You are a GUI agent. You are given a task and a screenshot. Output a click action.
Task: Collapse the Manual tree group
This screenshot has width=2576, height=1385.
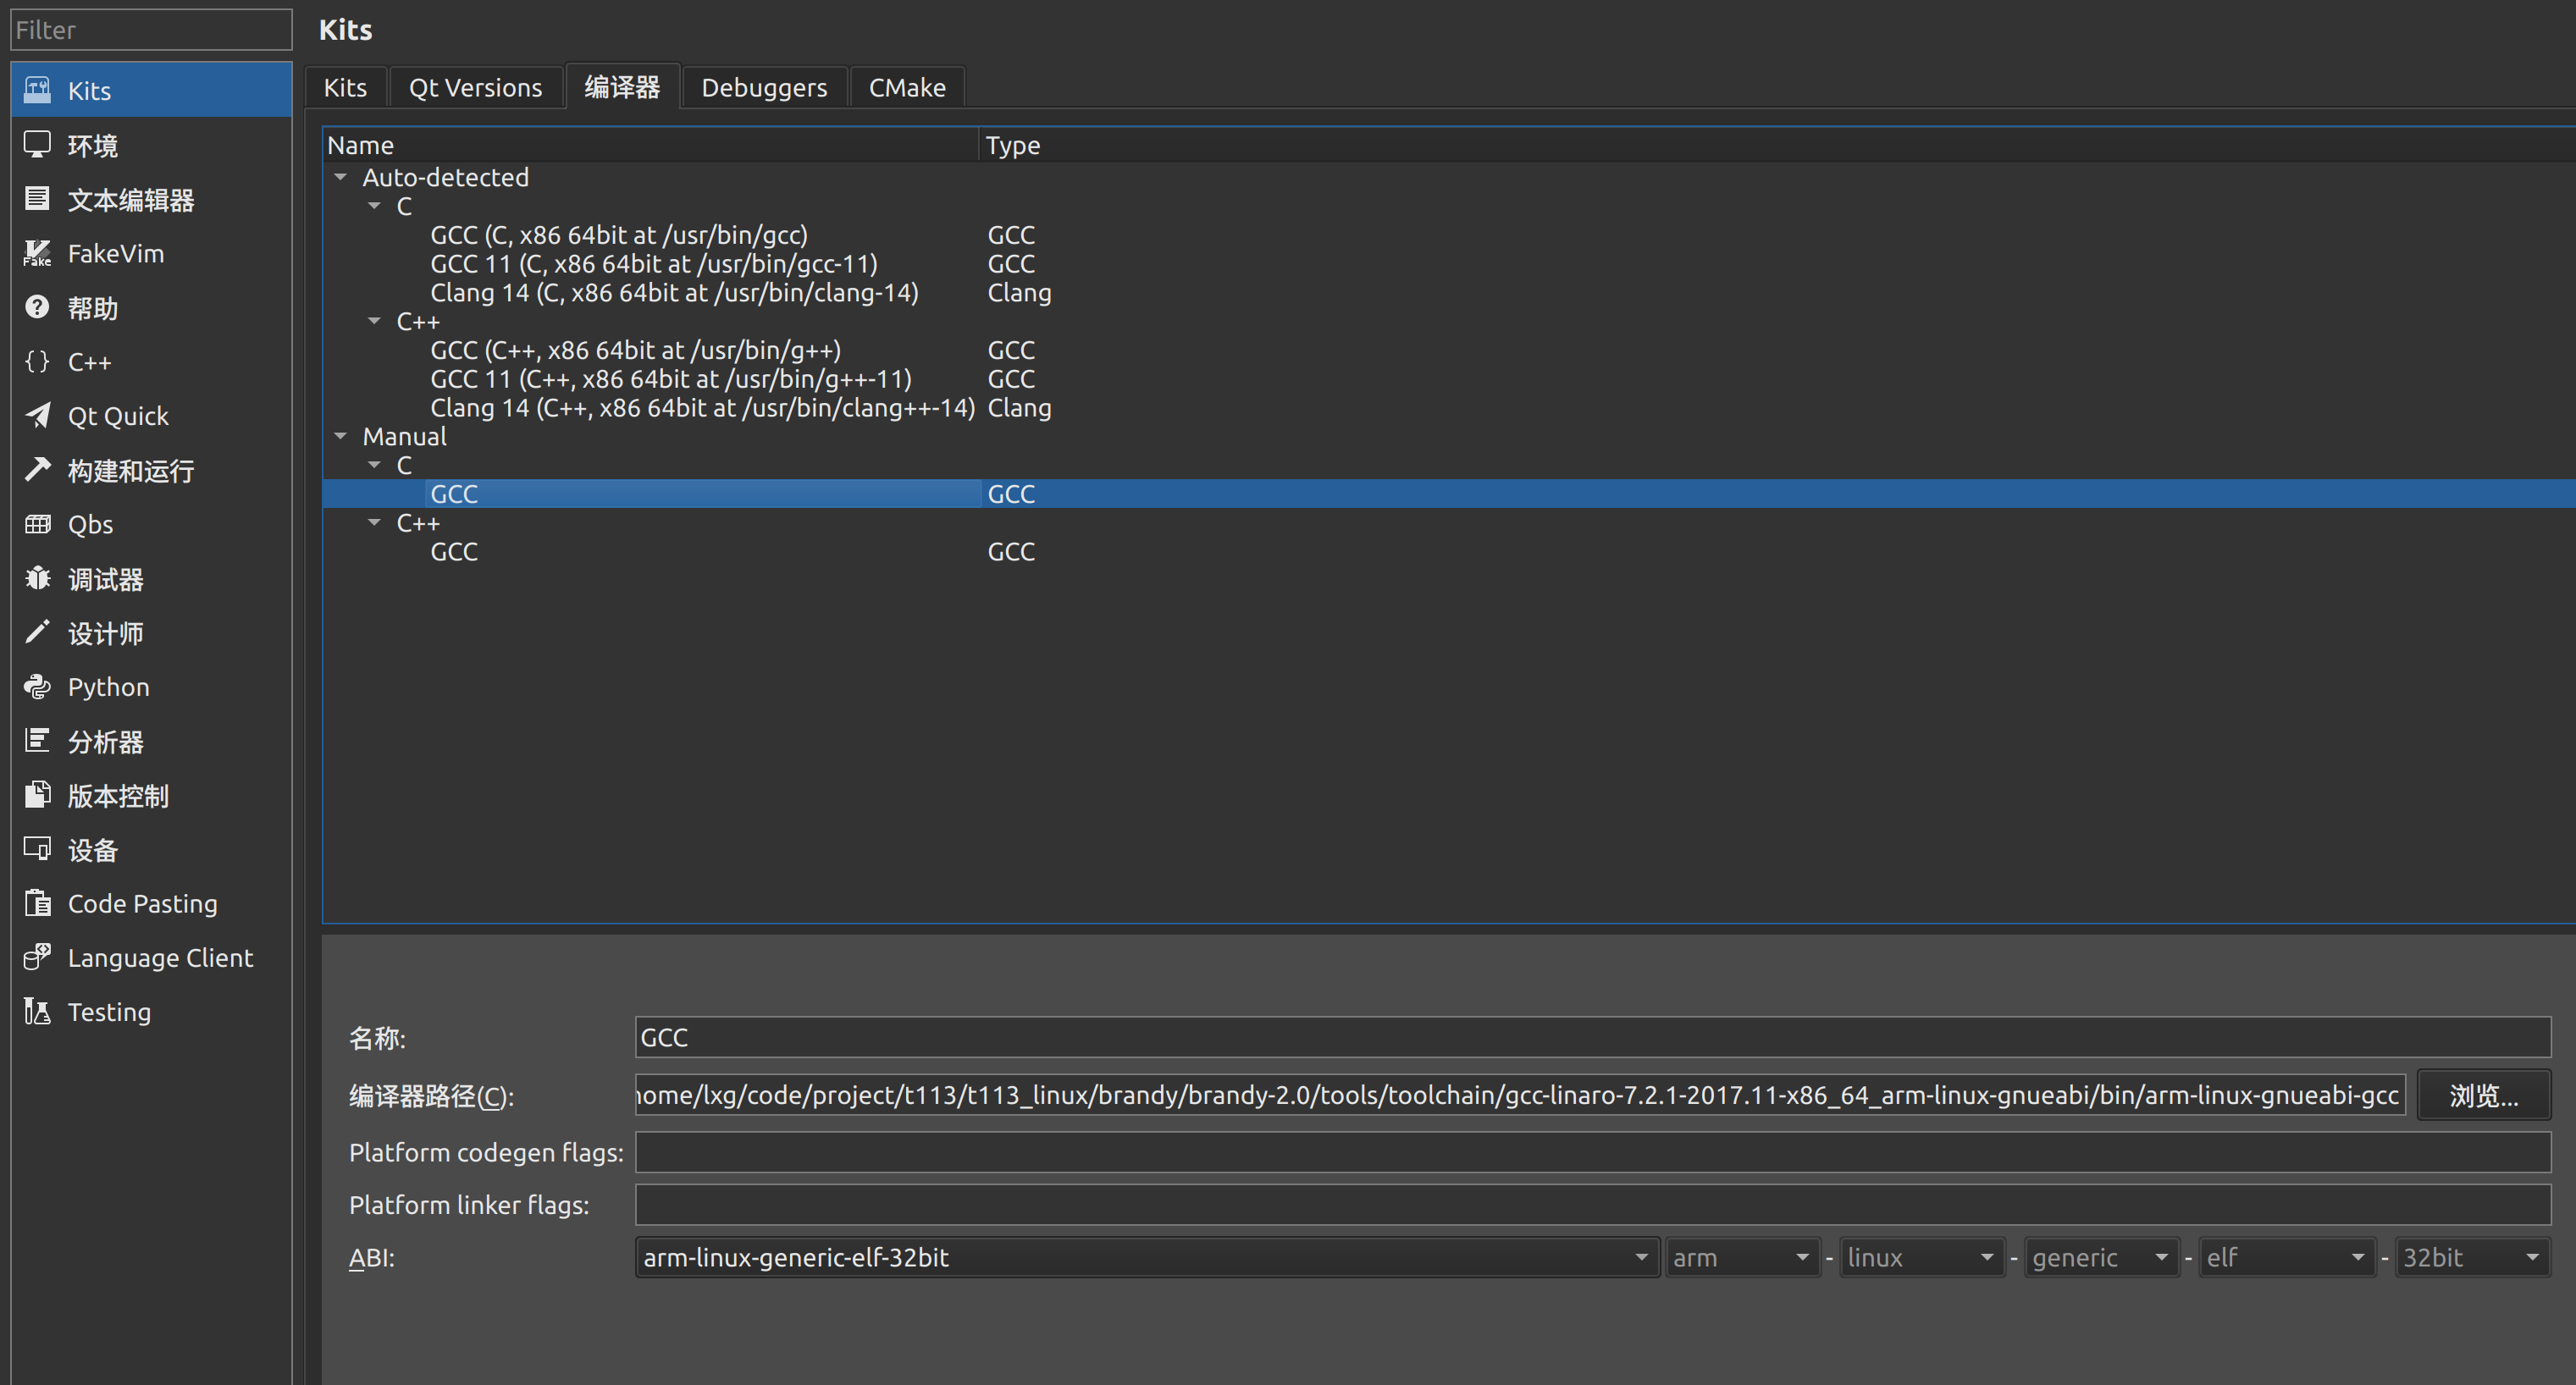[x=341, y=436]
